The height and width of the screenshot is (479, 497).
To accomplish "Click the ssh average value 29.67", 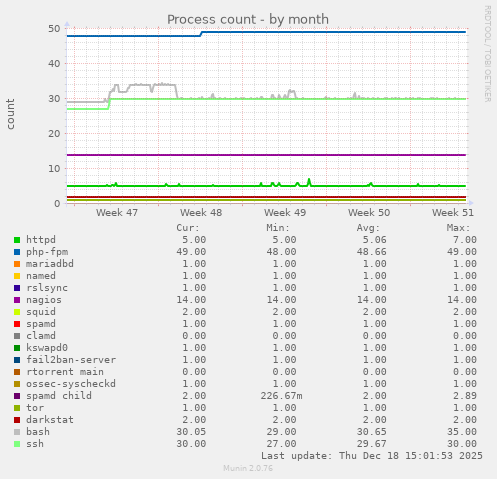I will tap(372, 444).
